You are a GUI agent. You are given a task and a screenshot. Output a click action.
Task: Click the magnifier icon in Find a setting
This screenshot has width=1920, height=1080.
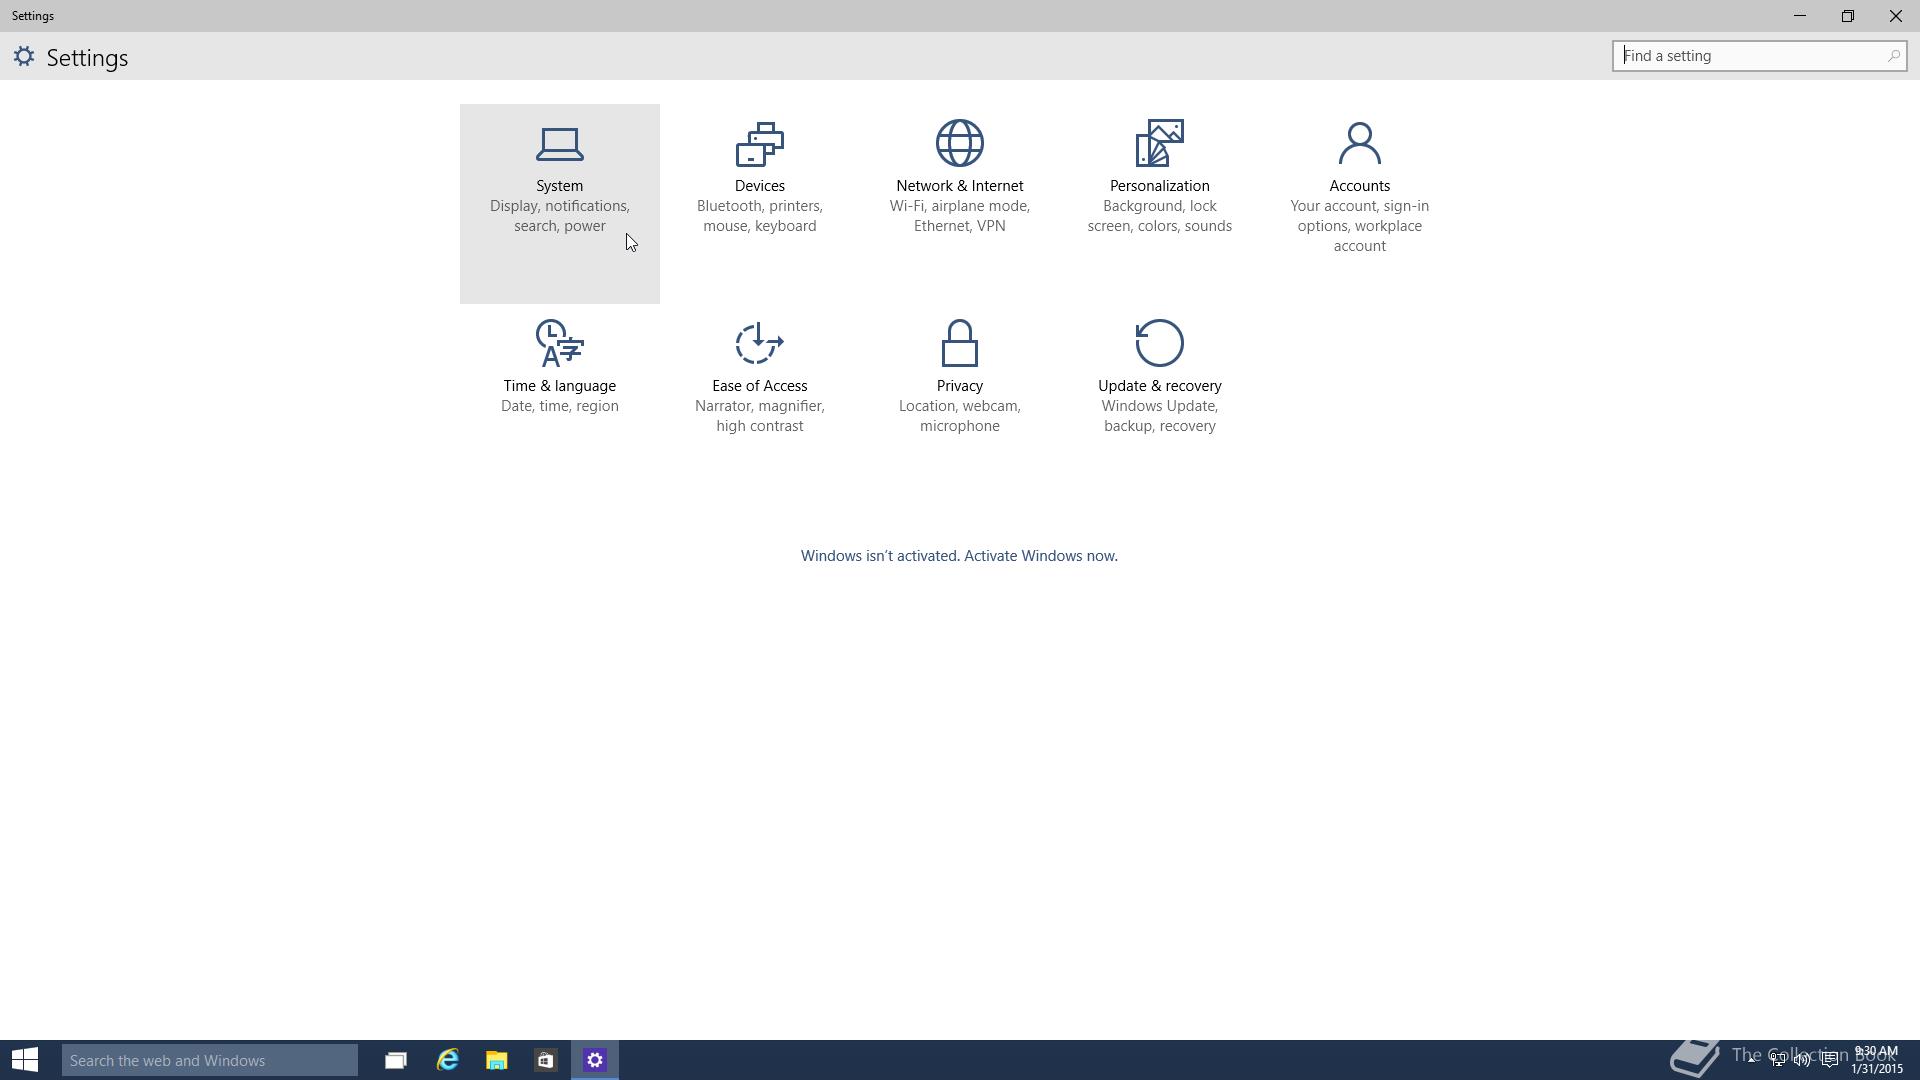point(1893,56)
